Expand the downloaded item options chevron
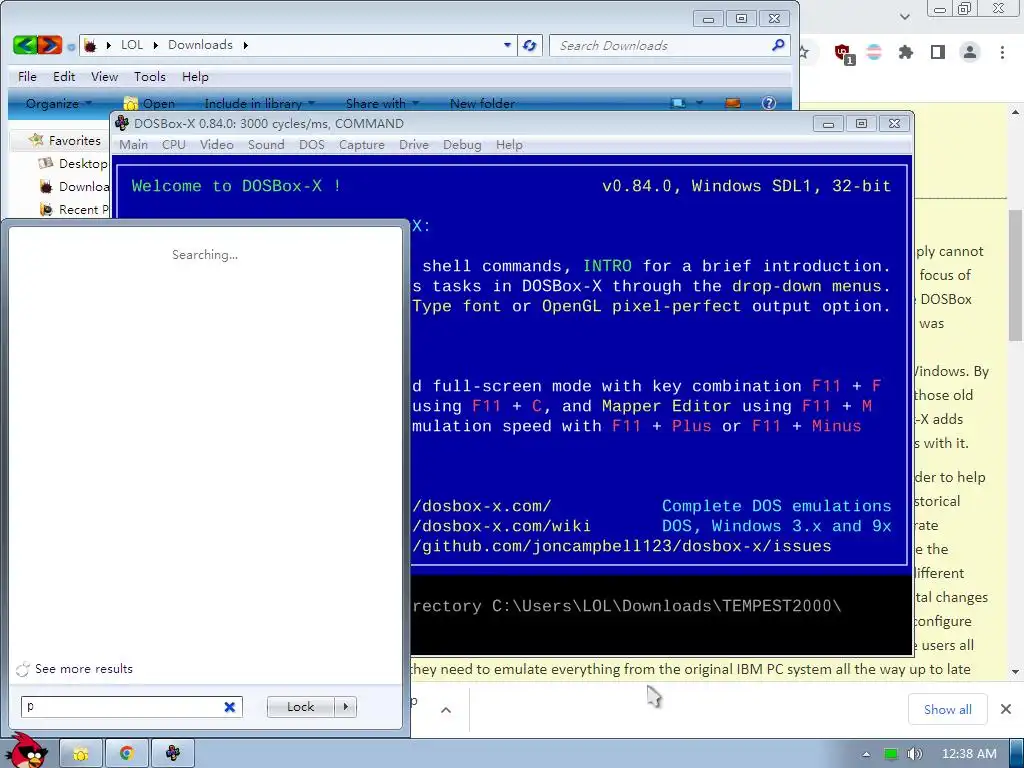Image resolution: width=1024 pixels, height=768 pixels. [446, 710]
